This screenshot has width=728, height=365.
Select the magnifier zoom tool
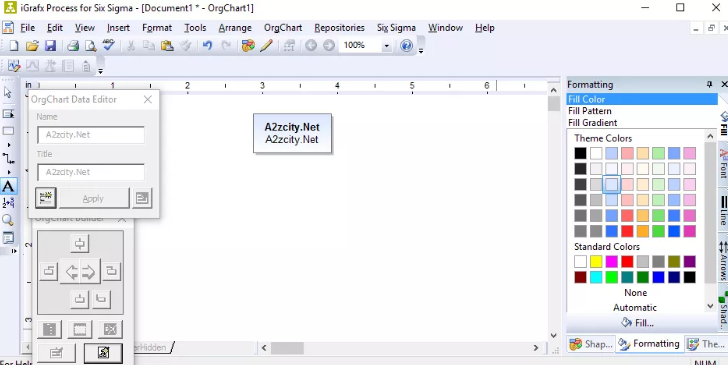(x=8, y=220)
